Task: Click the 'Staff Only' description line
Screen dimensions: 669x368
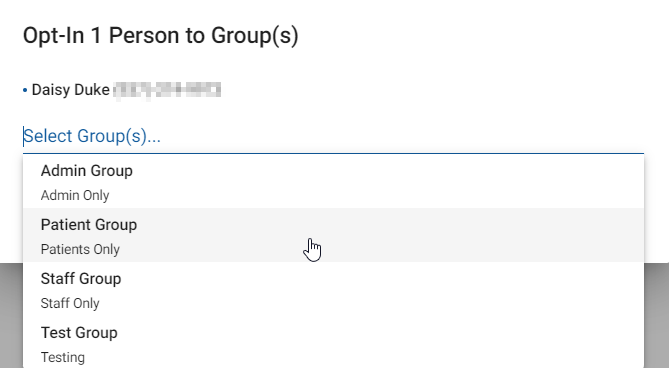Action: (x=70, y=303)
